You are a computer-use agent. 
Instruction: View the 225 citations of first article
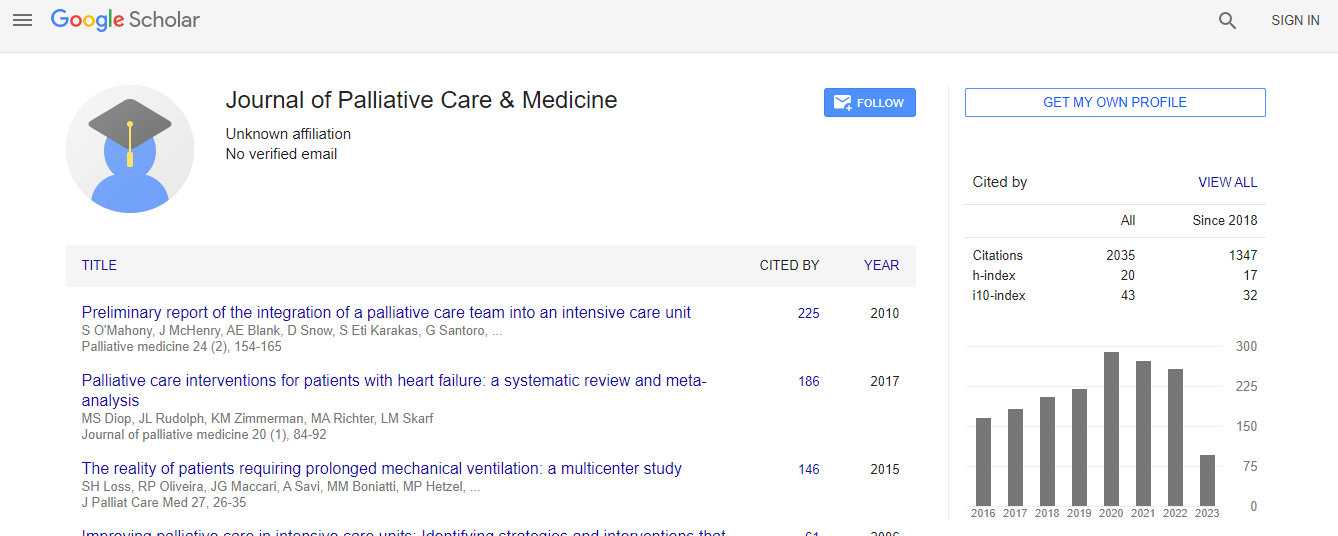(808, 313)
